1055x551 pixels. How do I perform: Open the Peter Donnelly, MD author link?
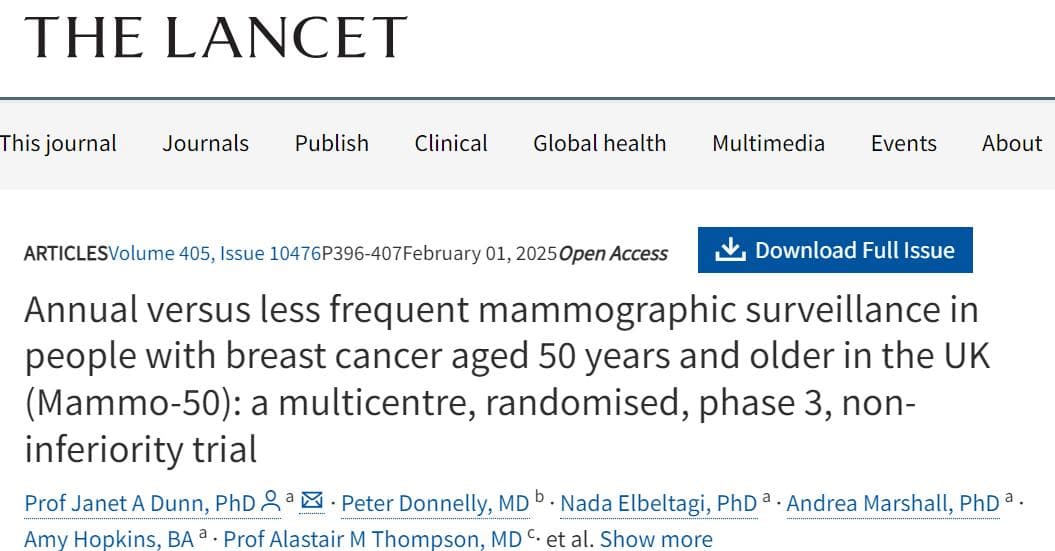pyautogui.click(x=435, y=503)
